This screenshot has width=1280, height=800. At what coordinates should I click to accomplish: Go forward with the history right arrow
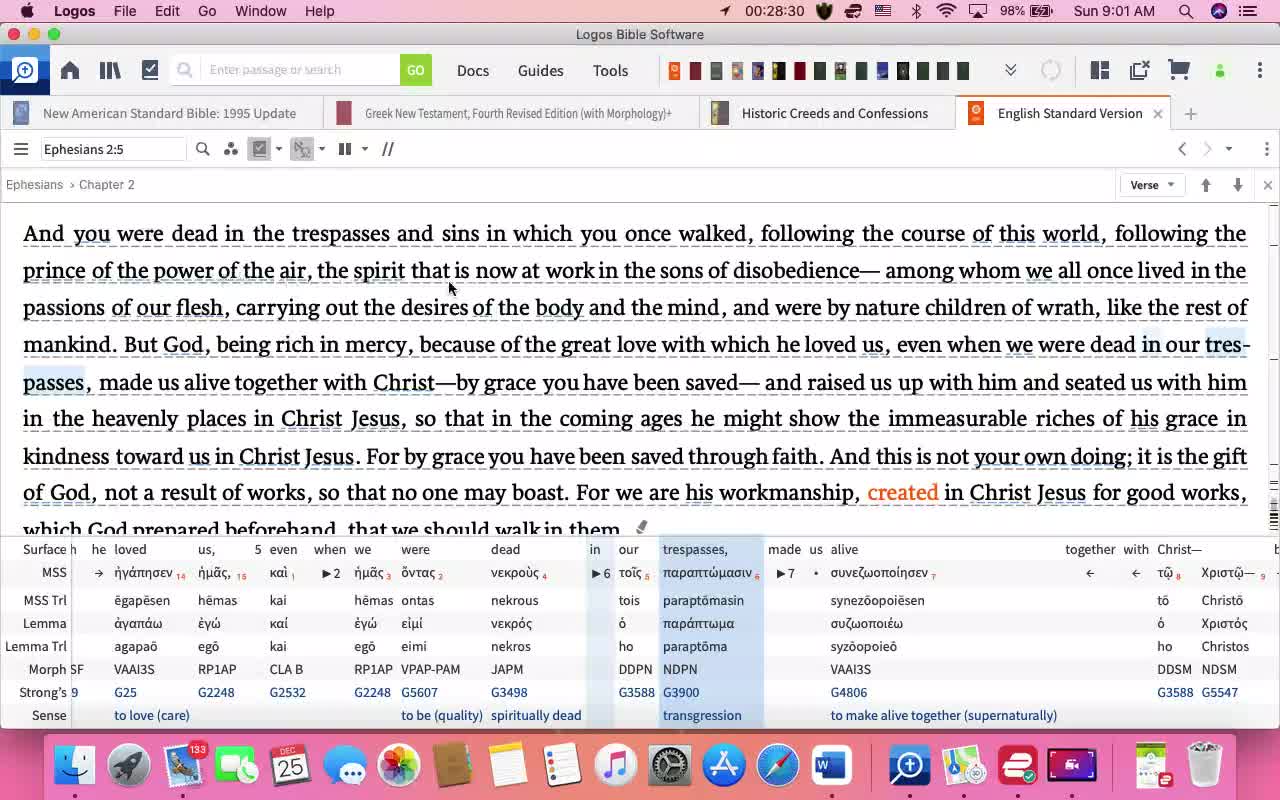[1207, 149]
